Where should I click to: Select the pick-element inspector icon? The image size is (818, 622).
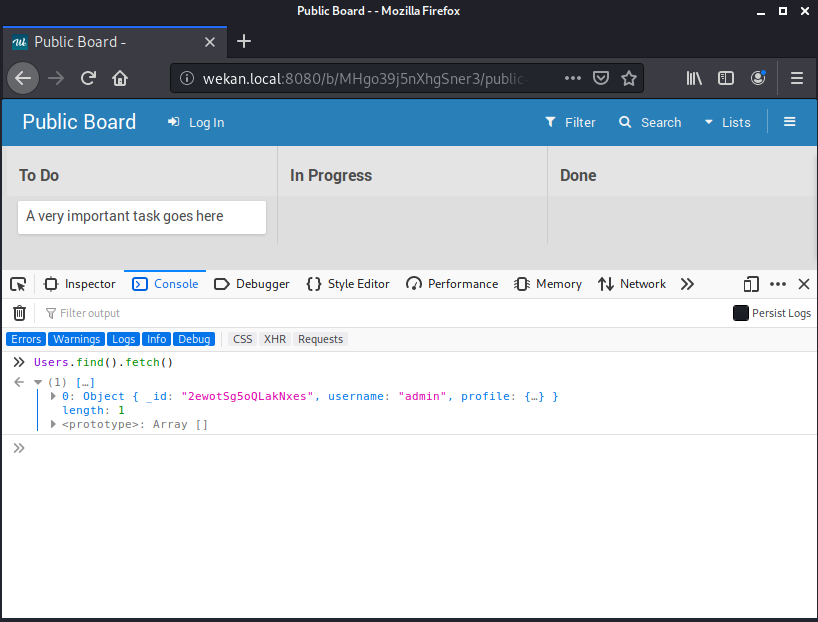17,284
